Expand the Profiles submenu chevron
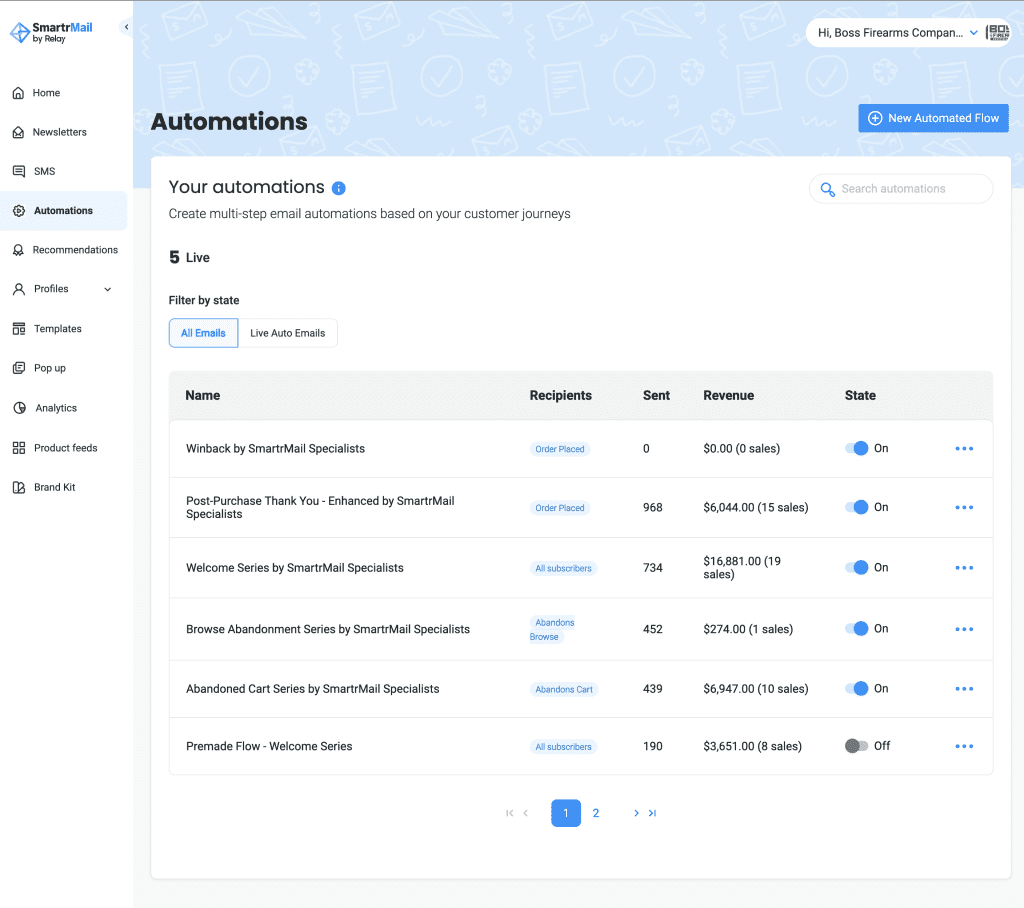Image resolution: width=1024 pixels, height=908 pixels. (x=108, y=289)
